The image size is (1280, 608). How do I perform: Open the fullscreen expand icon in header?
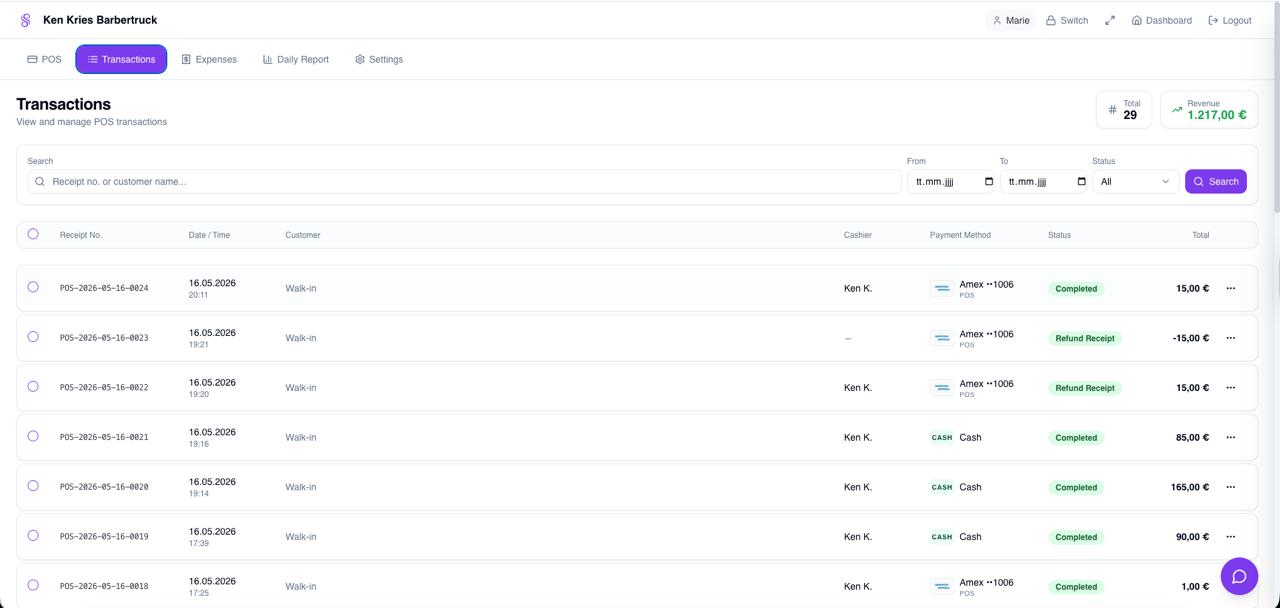tap(1110, 20)
